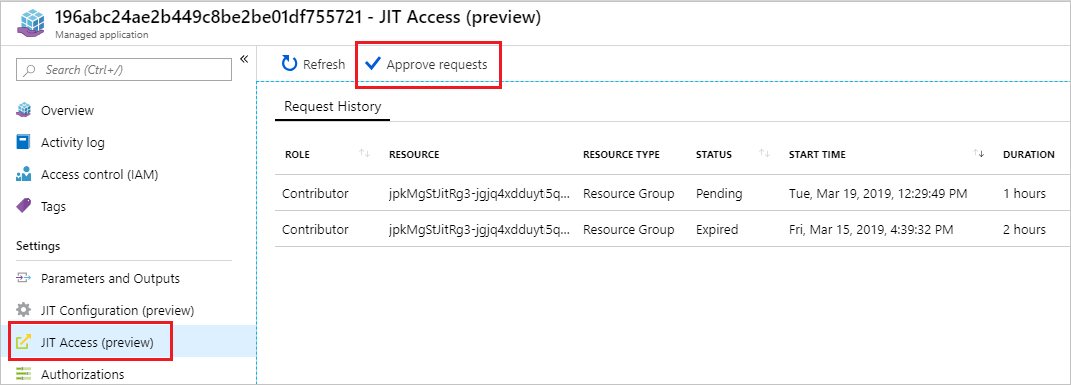Click the JIT Configuration gear icon
The height and width of the screenshot is (385, 1071).
[x=24, y=310]
